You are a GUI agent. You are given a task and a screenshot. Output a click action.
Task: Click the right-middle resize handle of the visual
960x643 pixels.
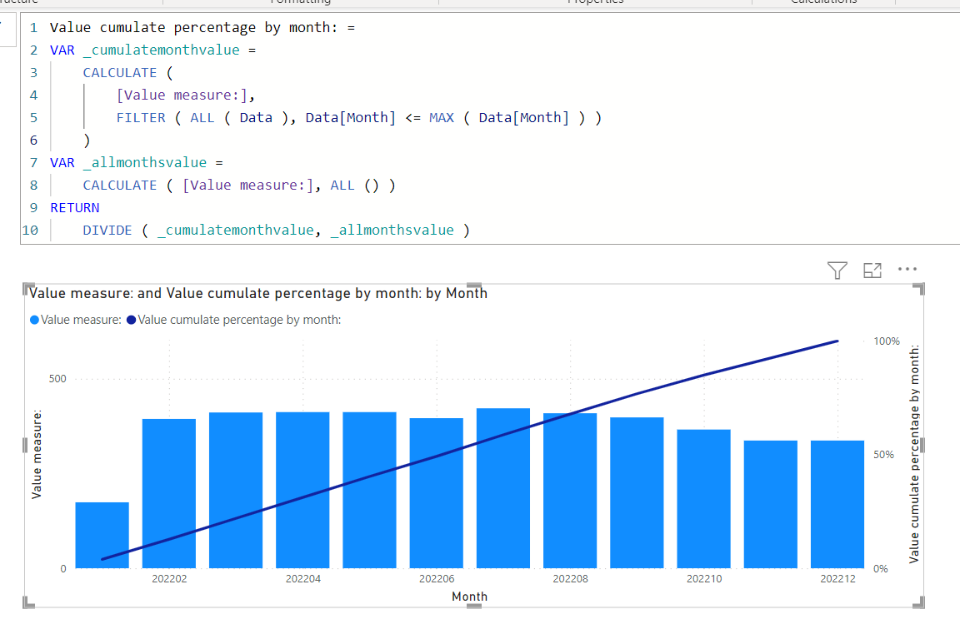tap(921, 445)
